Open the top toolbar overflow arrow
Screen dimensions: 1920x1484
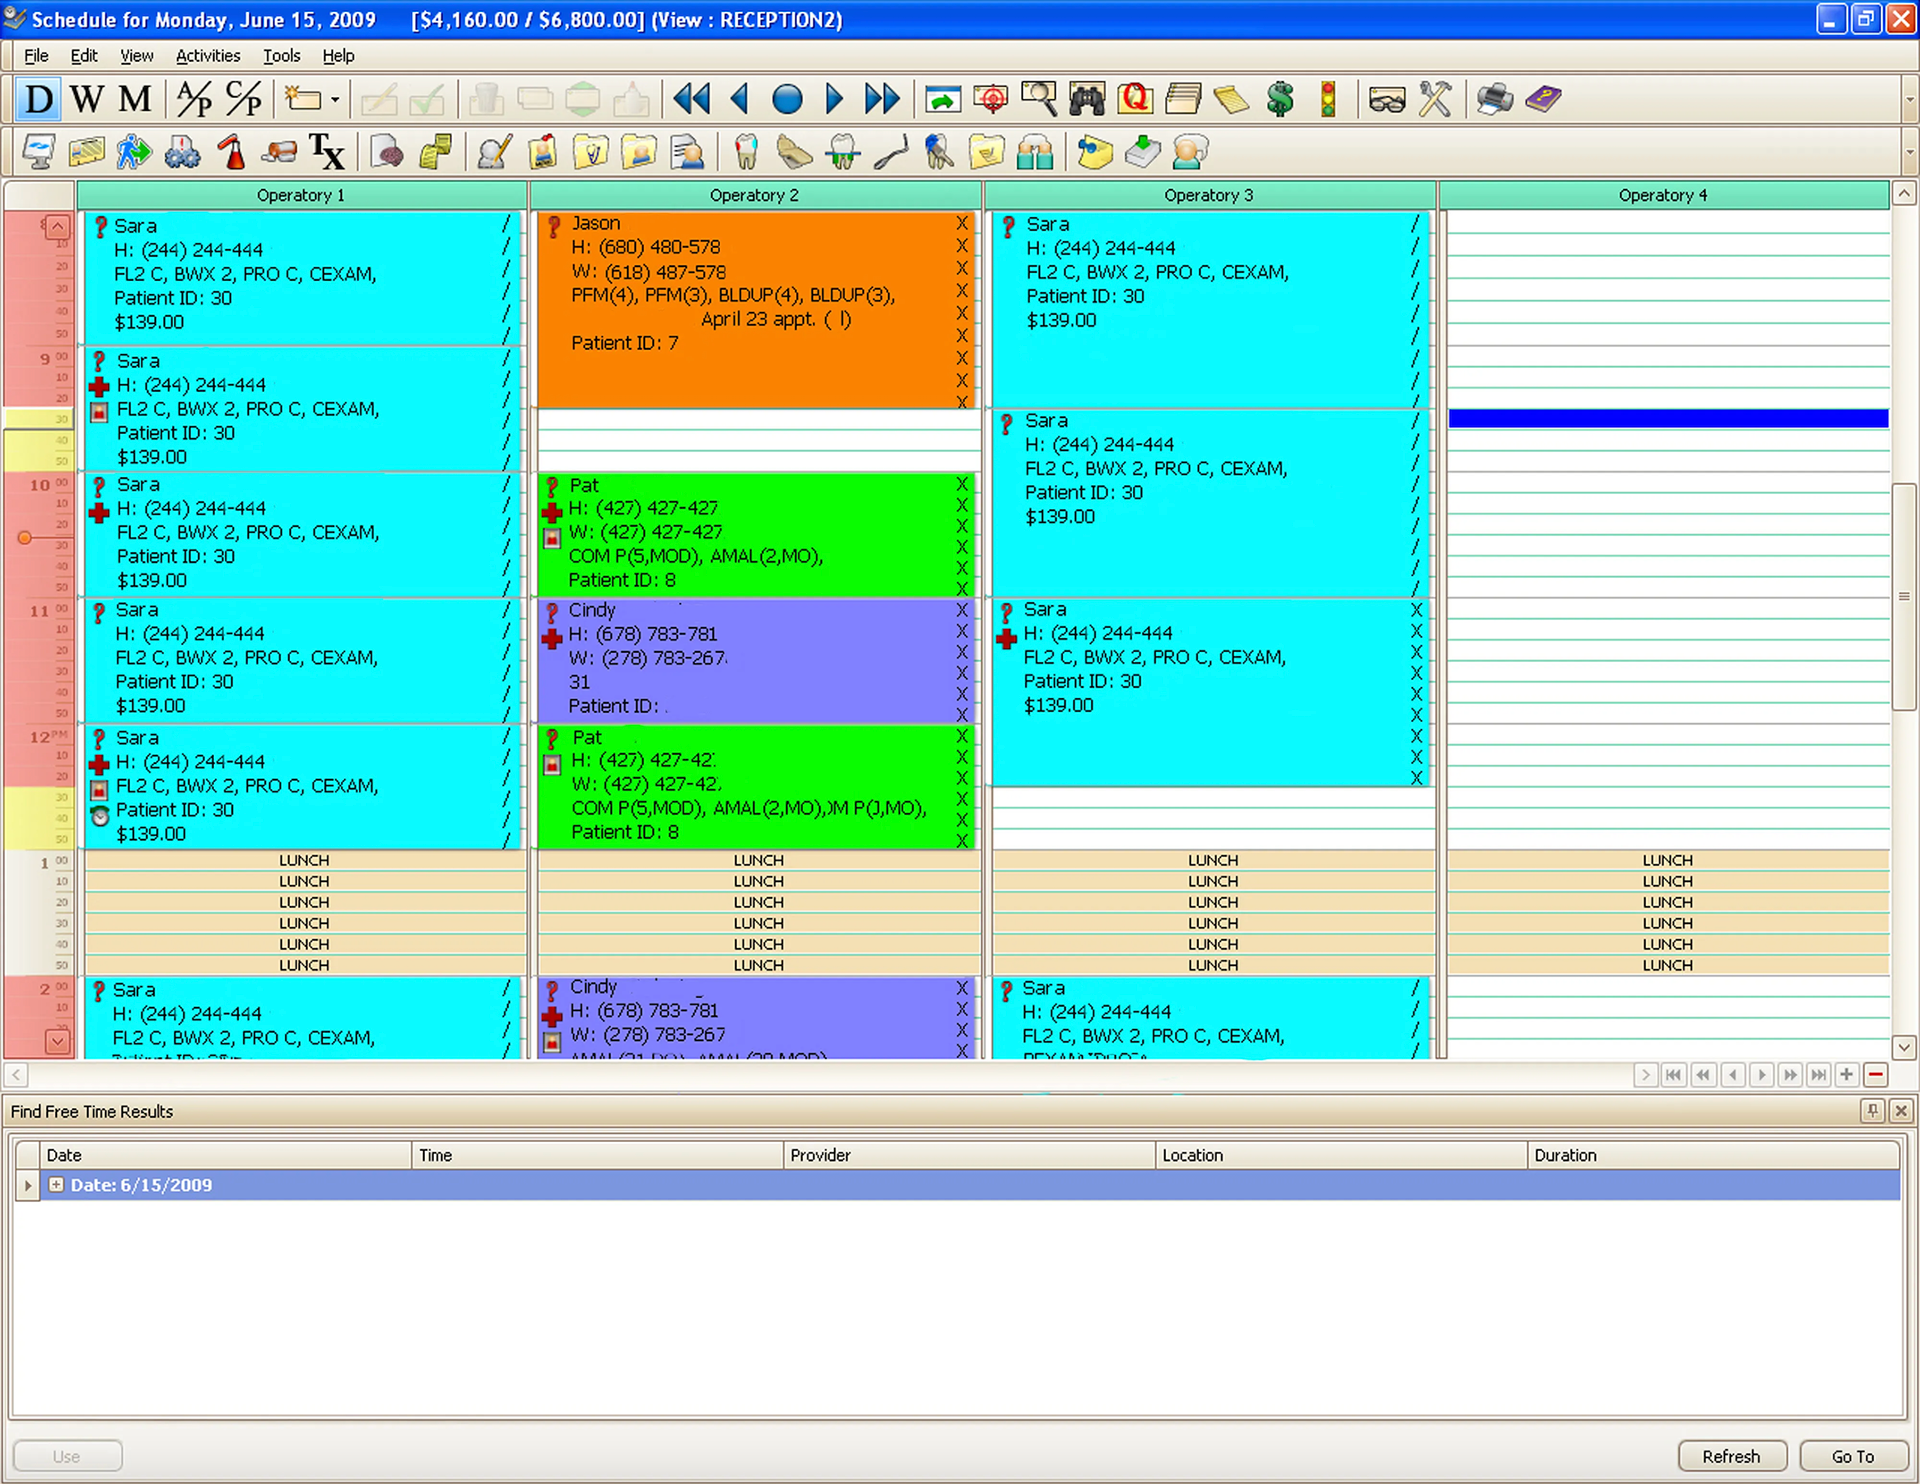(x=1909, y=100)
